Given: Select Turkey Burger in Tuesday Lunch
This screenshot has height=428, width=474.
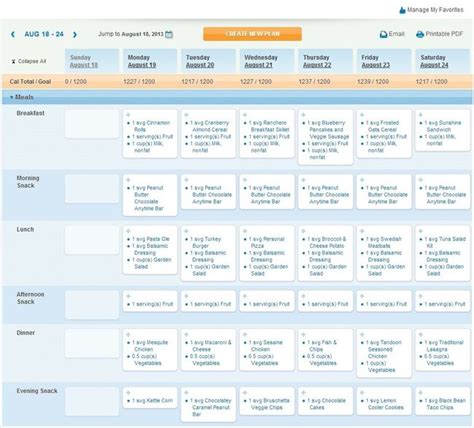Looking at the screenshot, I should (205, 242).
